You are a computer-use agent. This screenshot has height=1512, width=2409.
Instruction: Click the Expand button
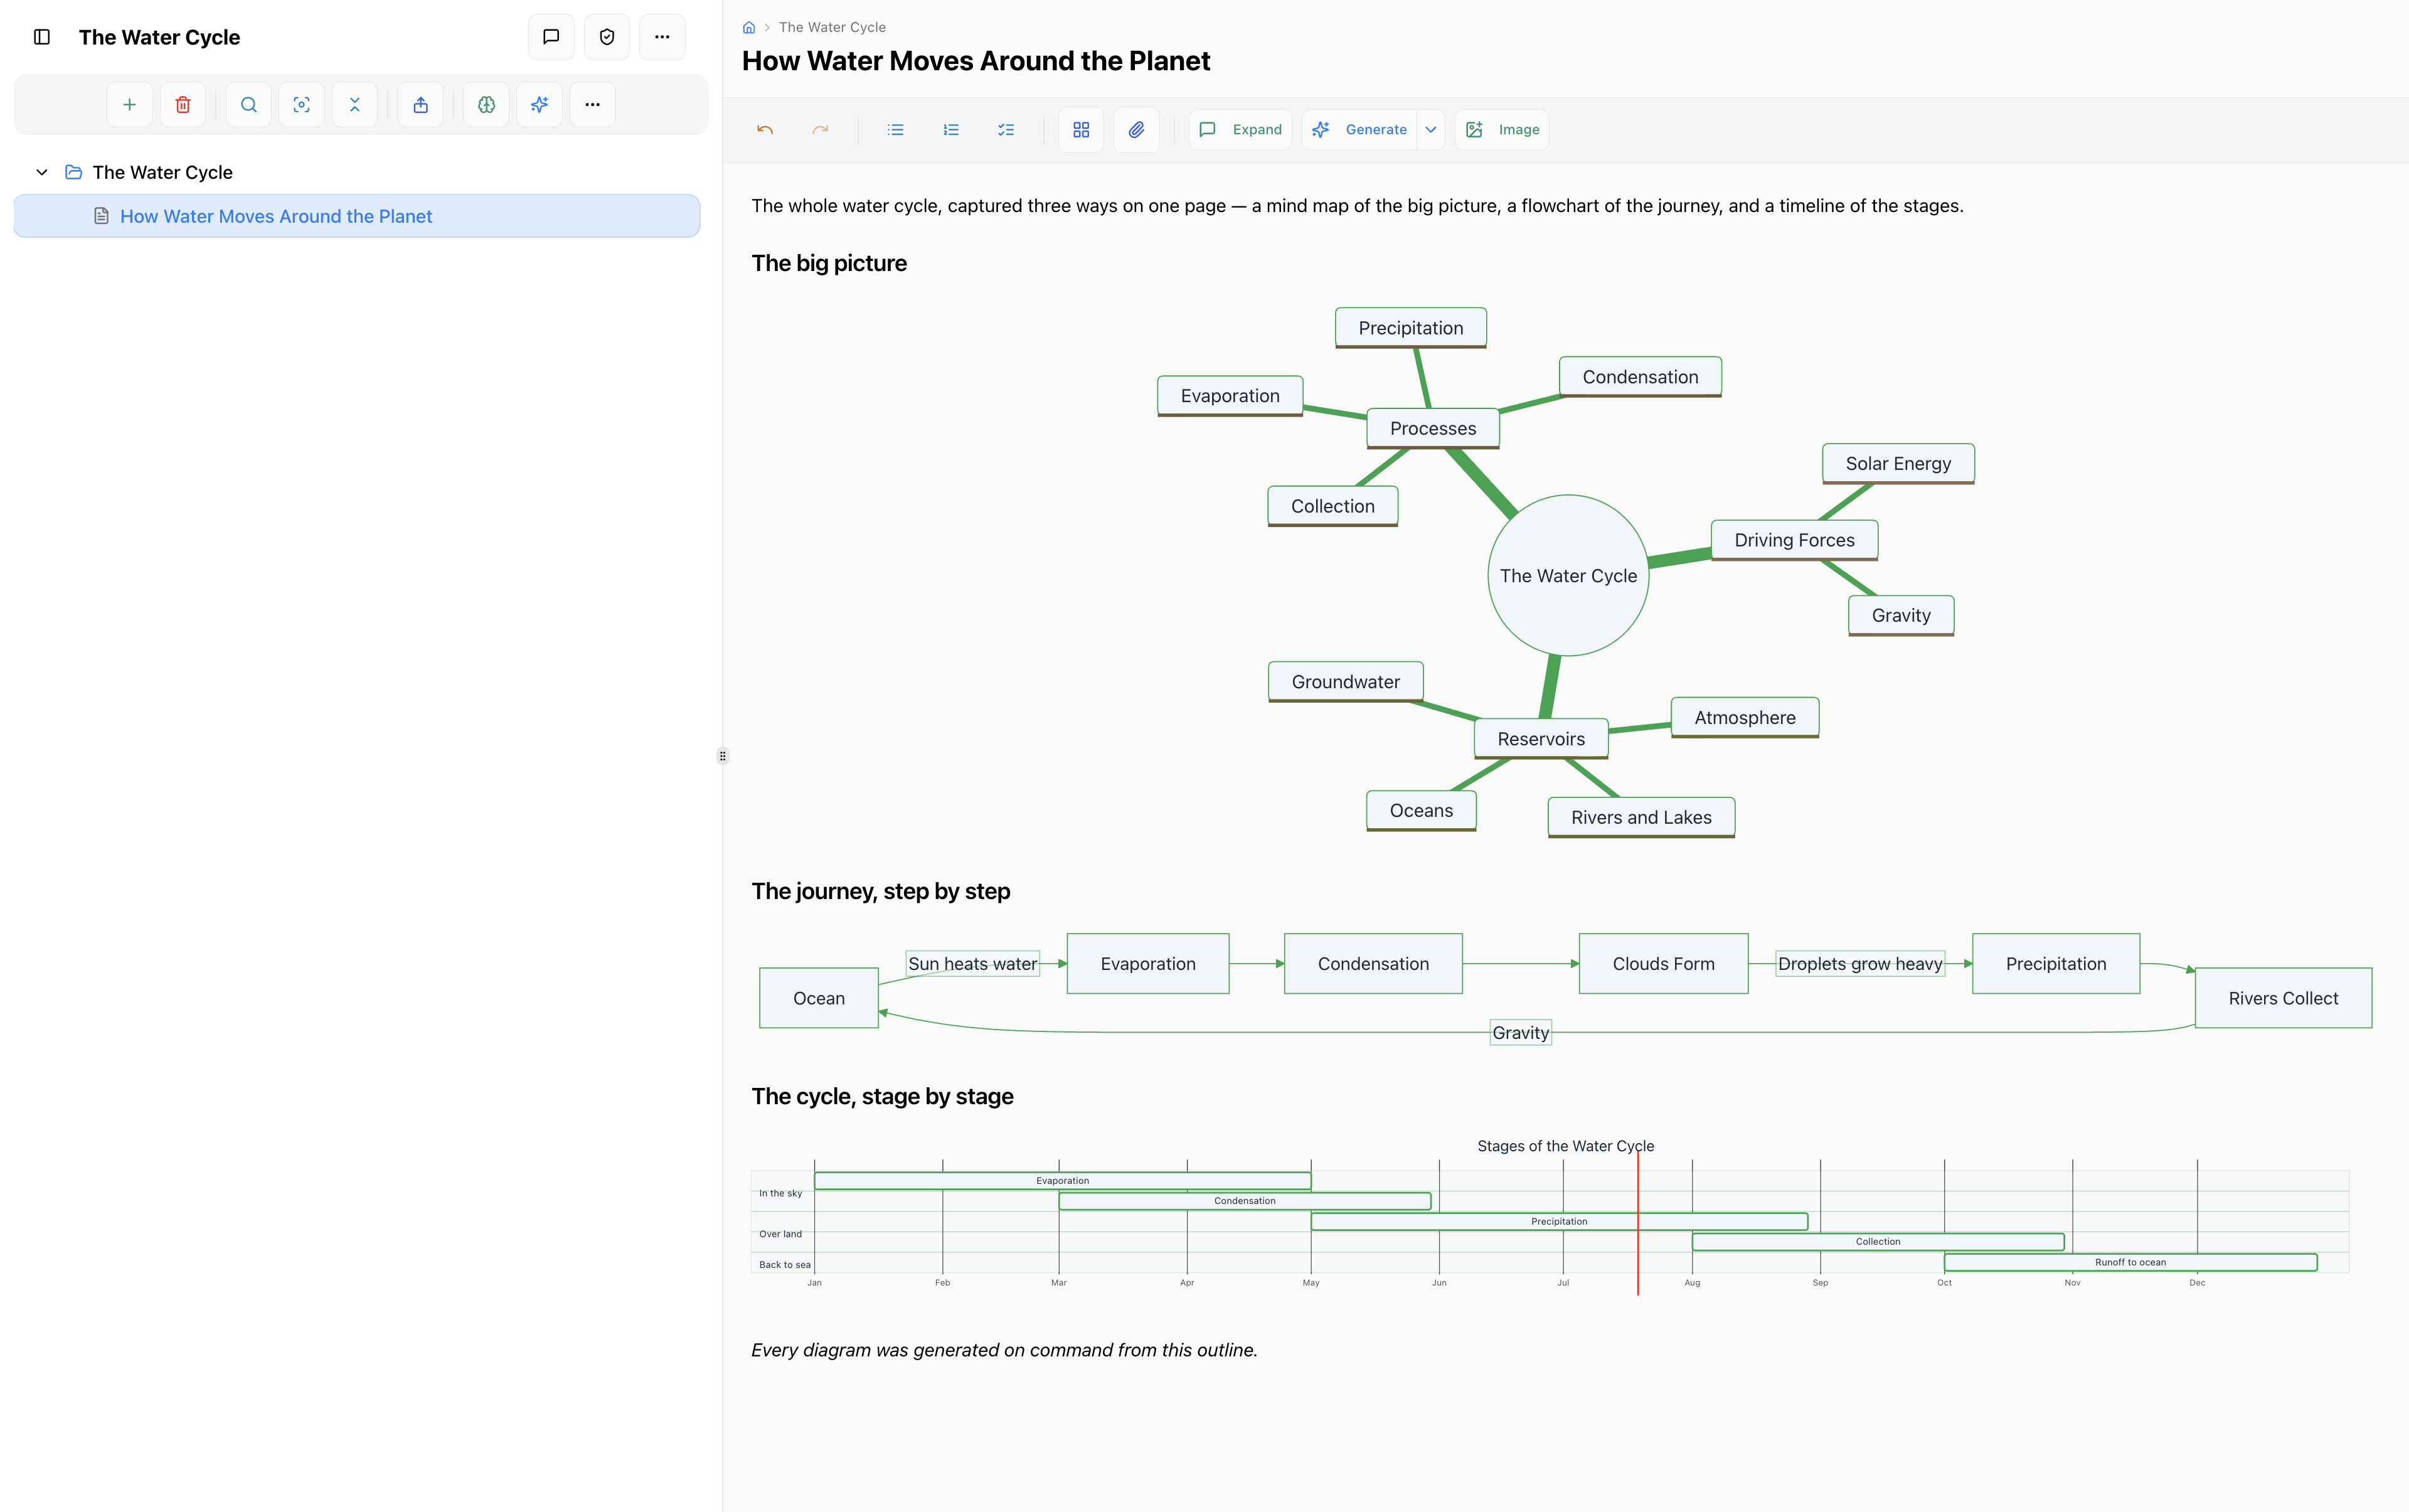click(1241, 130)
